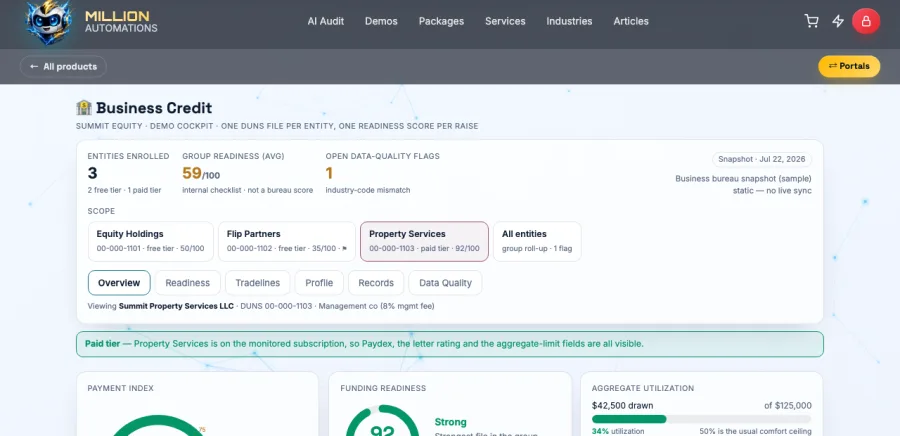
Task: Click 'internal checklist · not a bureau score'
Action: (247, 190)
